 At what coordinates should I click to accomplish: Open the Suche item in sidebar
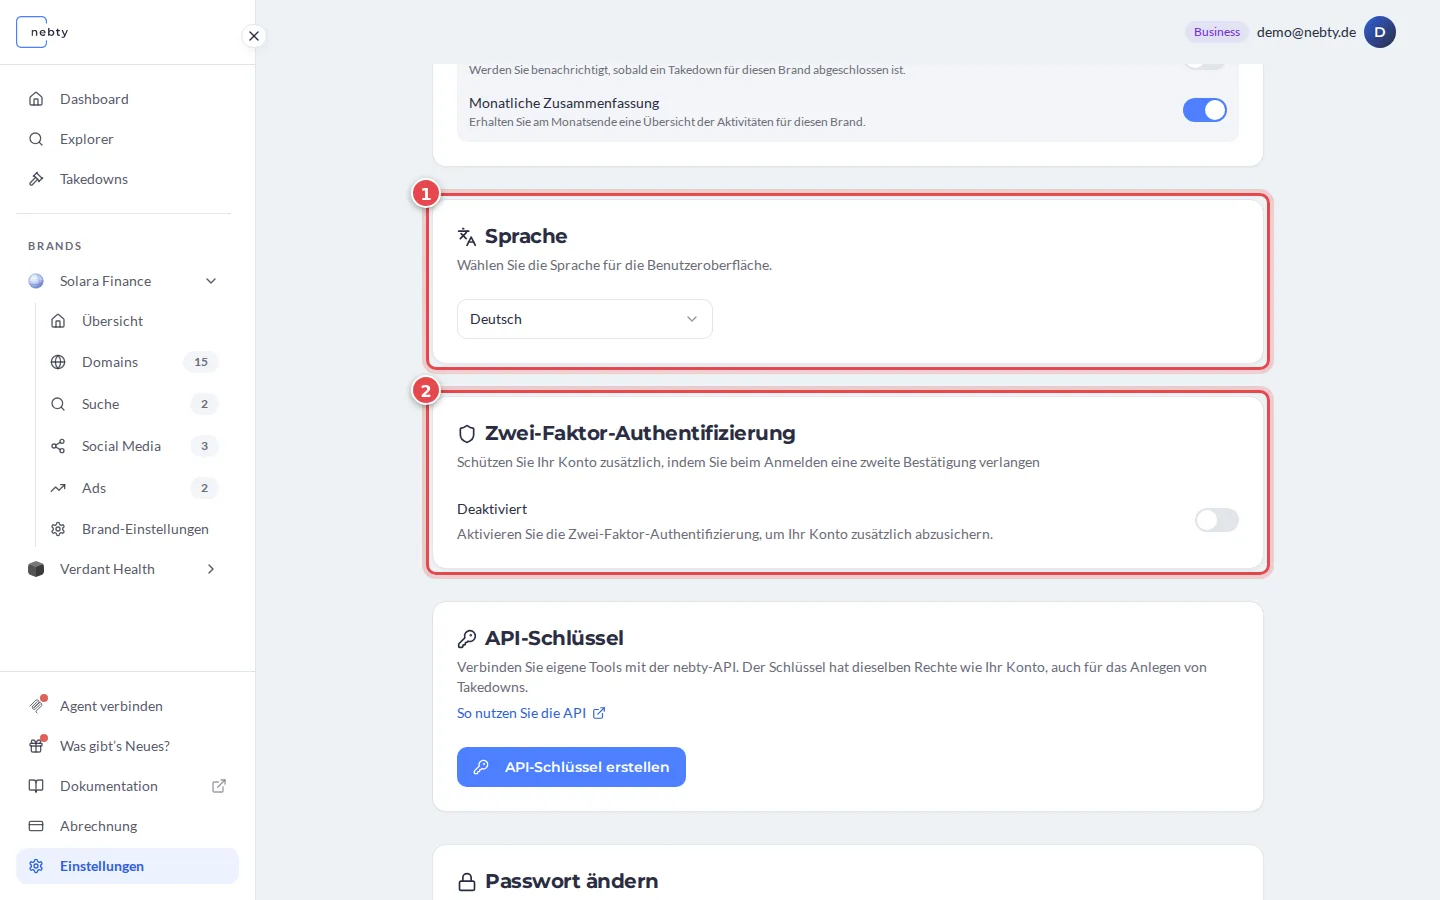click(x=134, y=404)
